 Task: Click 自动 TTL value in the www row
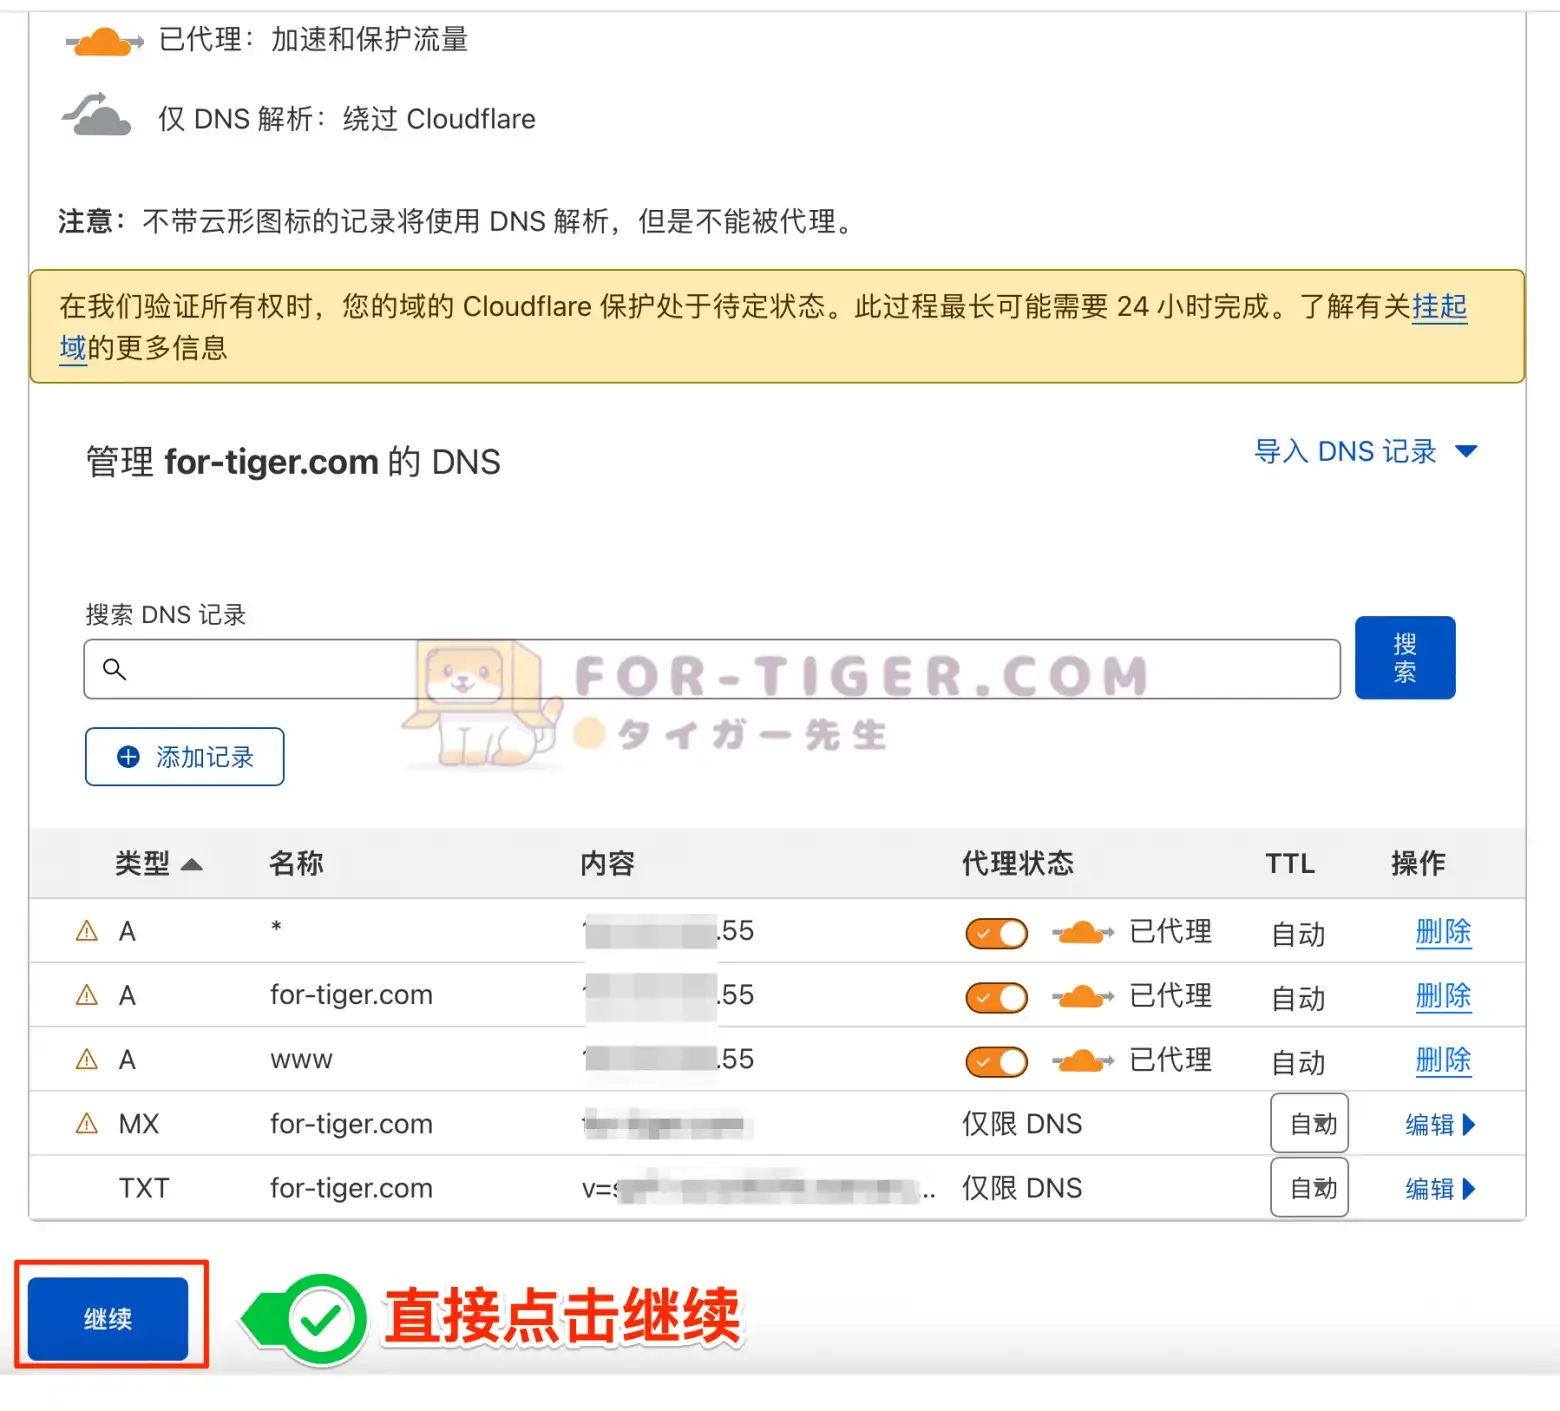coord(1298,1062)
